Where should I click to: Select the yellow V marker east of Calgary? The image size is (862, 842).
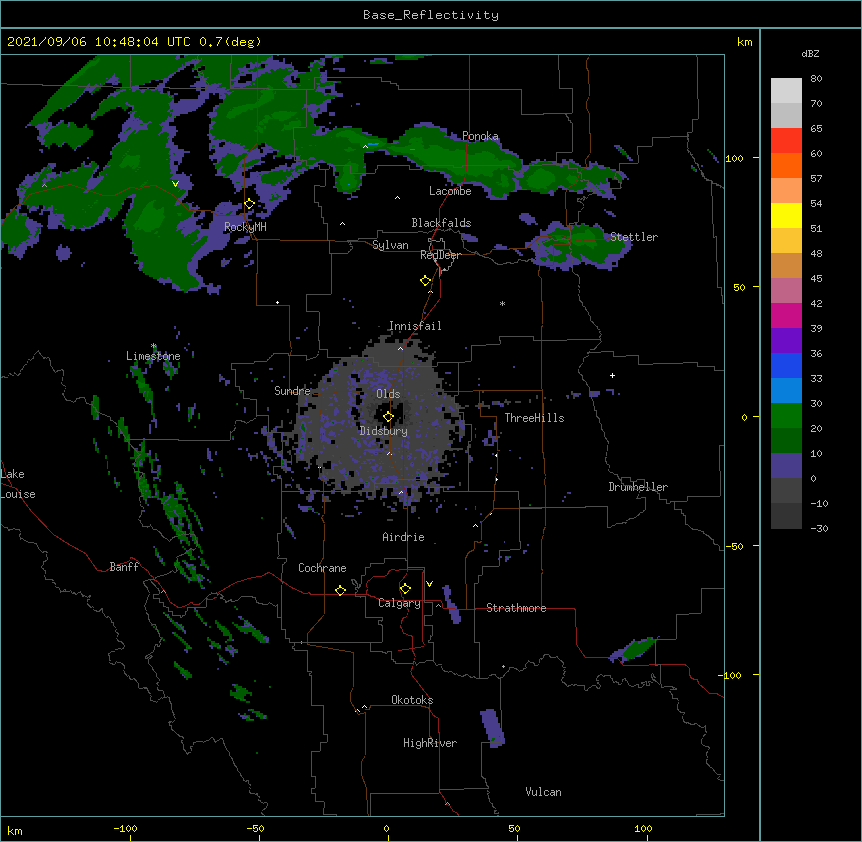429,584
